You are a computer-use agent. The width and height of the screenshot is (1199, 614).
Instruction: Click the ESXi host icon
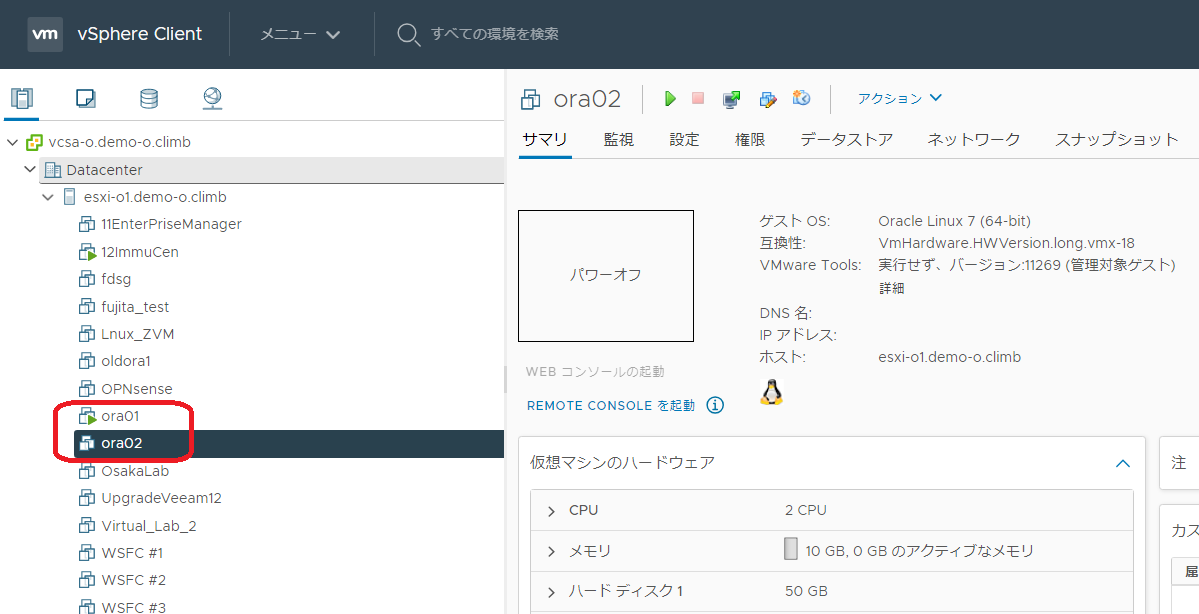point(70,197)
